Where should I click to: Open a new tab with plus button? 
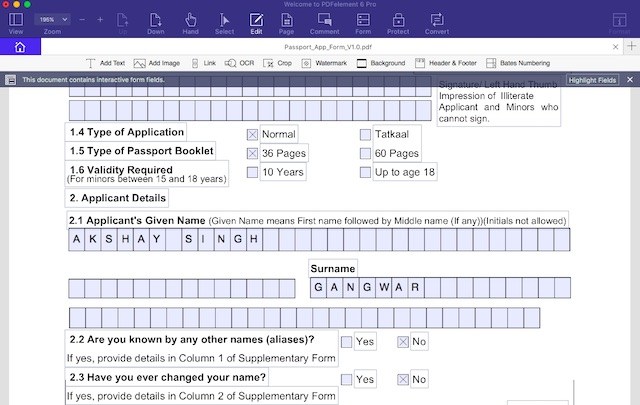click(x=631, y=46)
